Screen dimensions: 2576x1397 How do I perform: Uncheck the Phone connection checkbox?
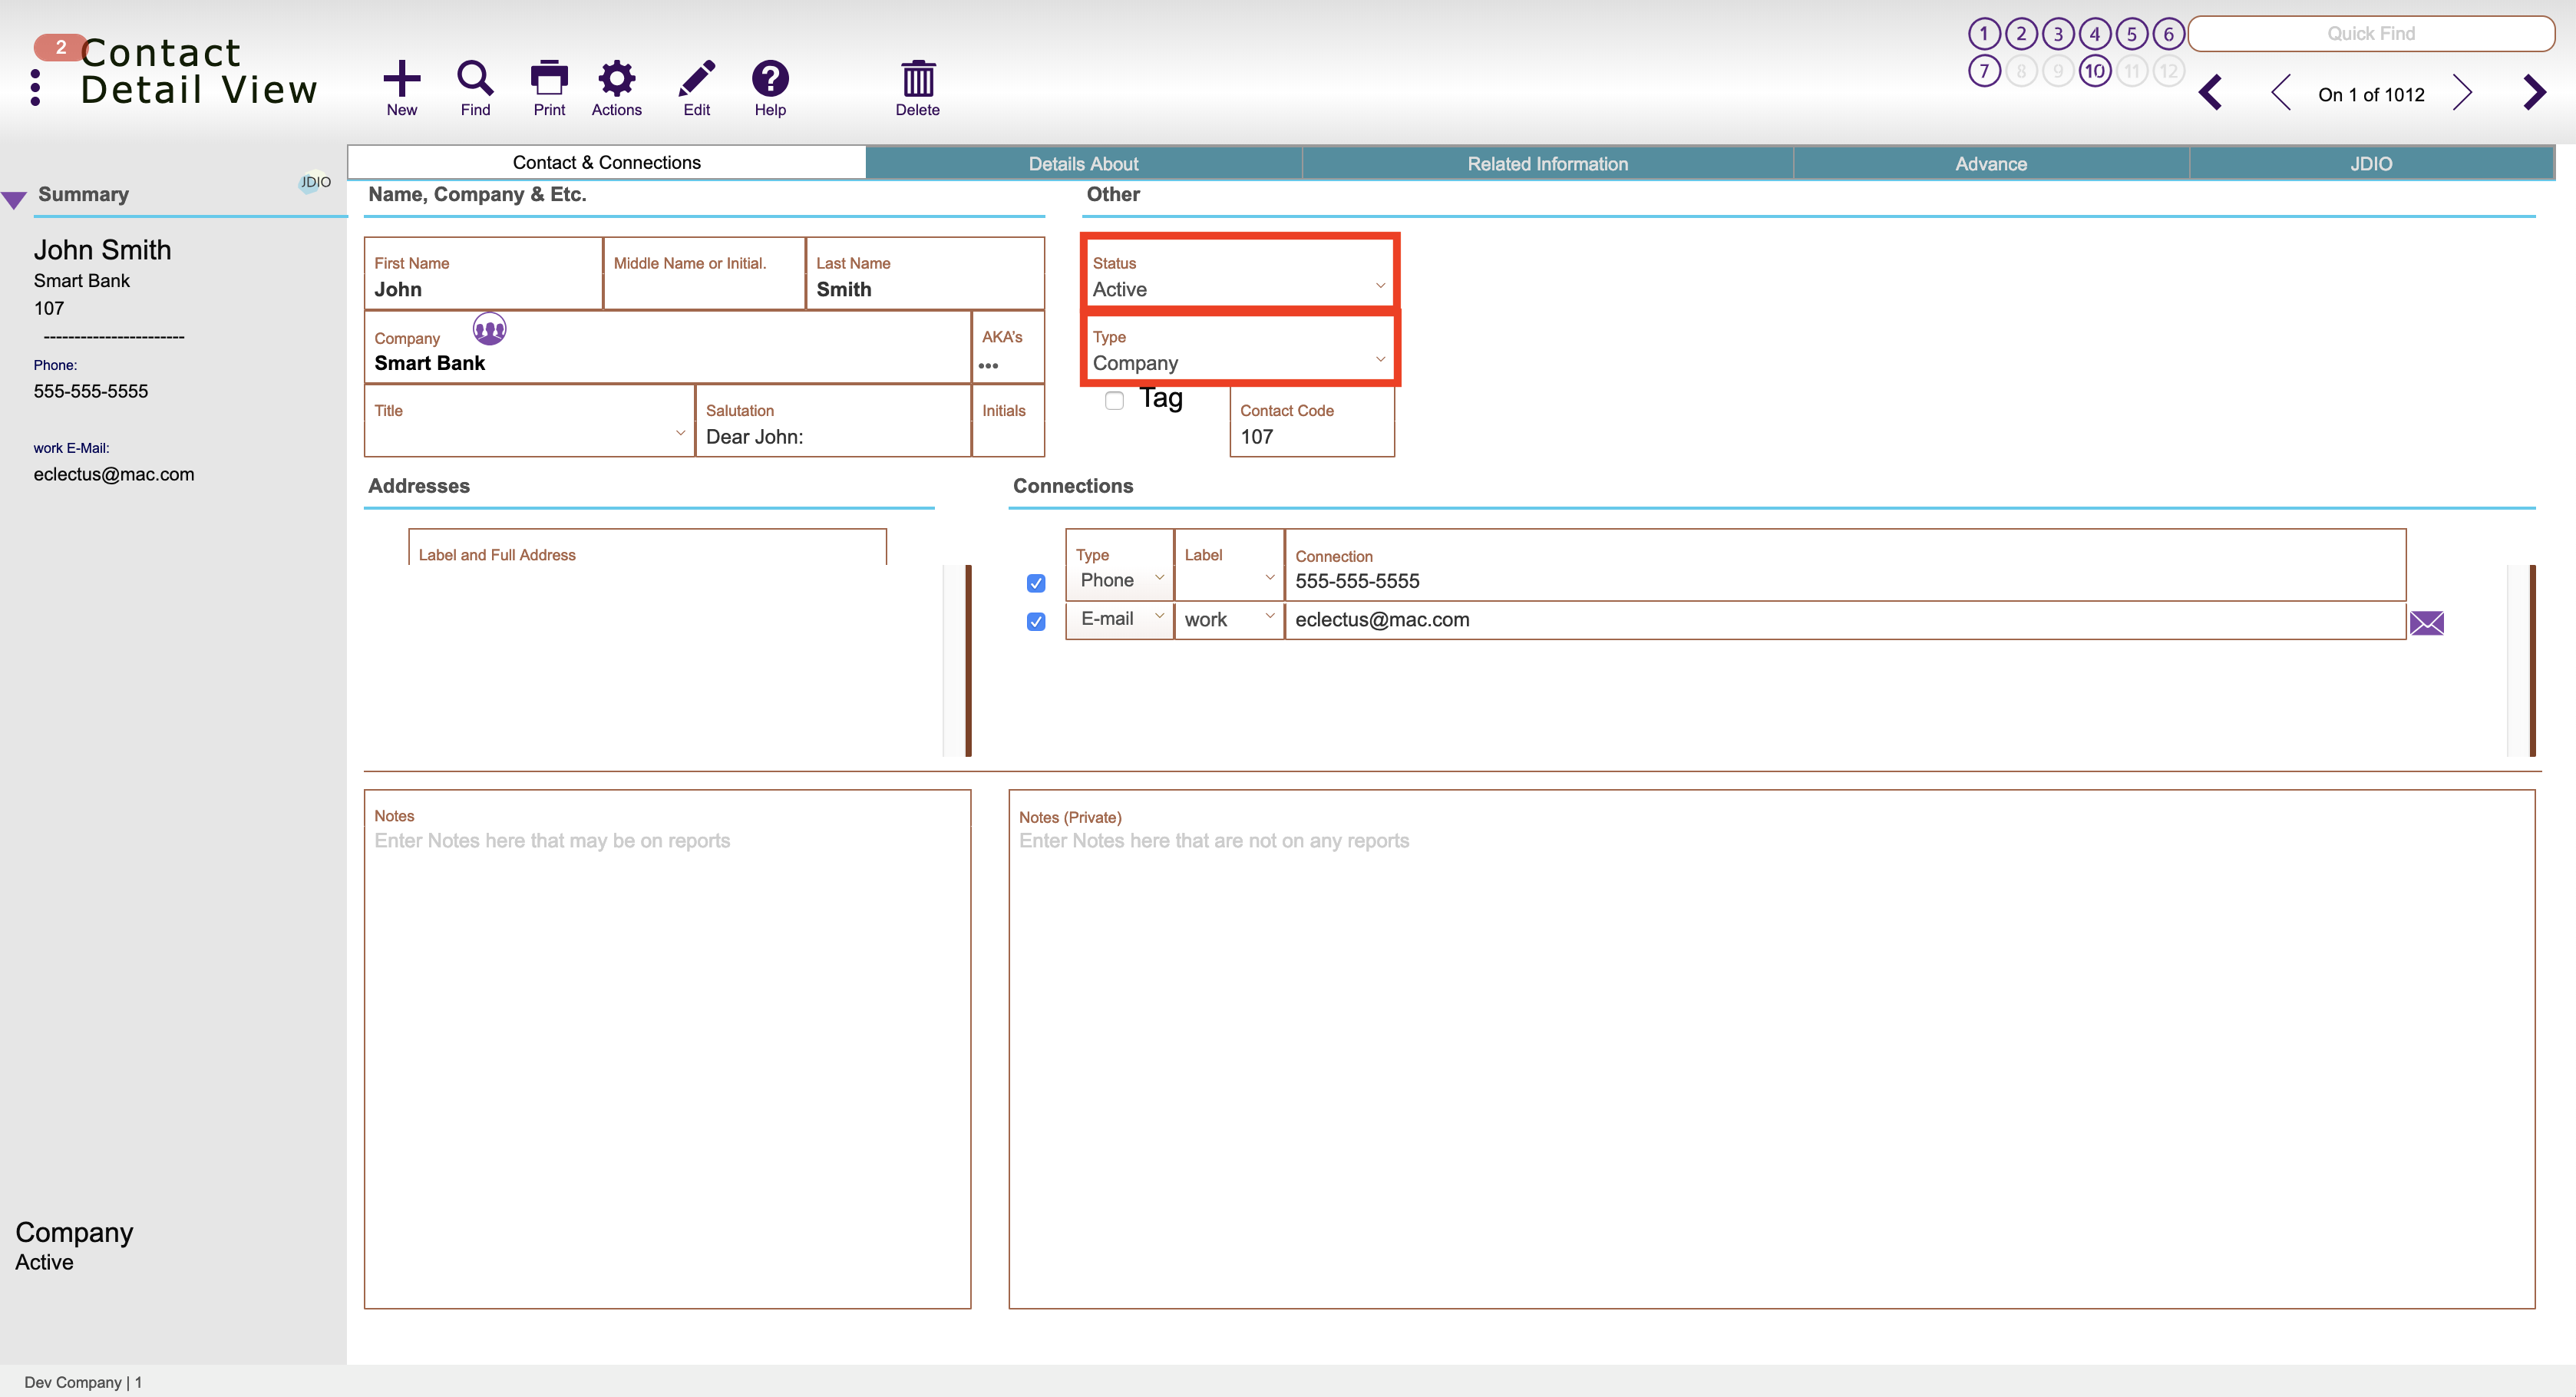click(x=1036, y=583)
